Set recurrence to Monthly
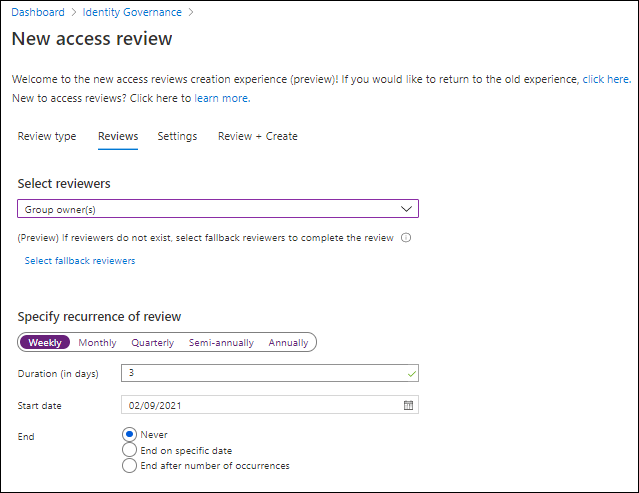The height and width of the screenshot is (493, 639). (x=97, y=342)
